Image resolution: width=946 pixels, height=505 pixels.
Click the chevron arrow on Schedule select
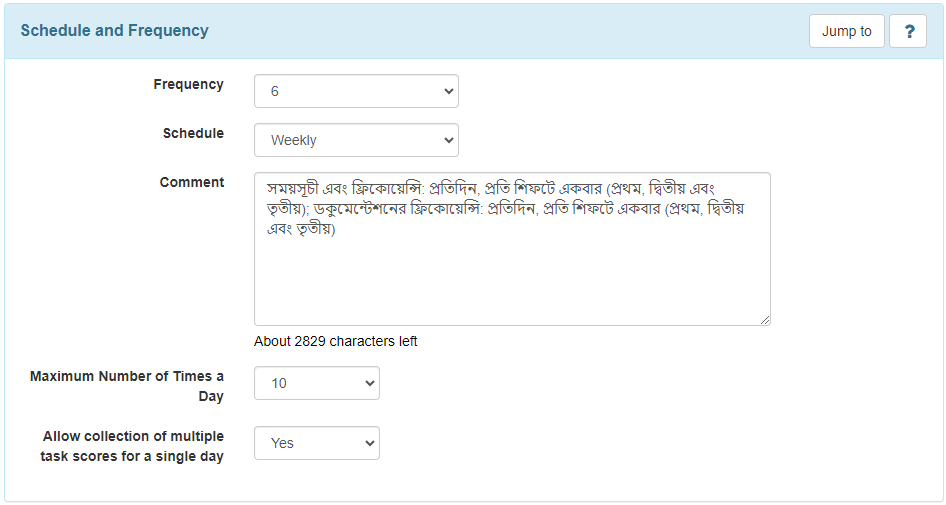click(x=448, y=140)
